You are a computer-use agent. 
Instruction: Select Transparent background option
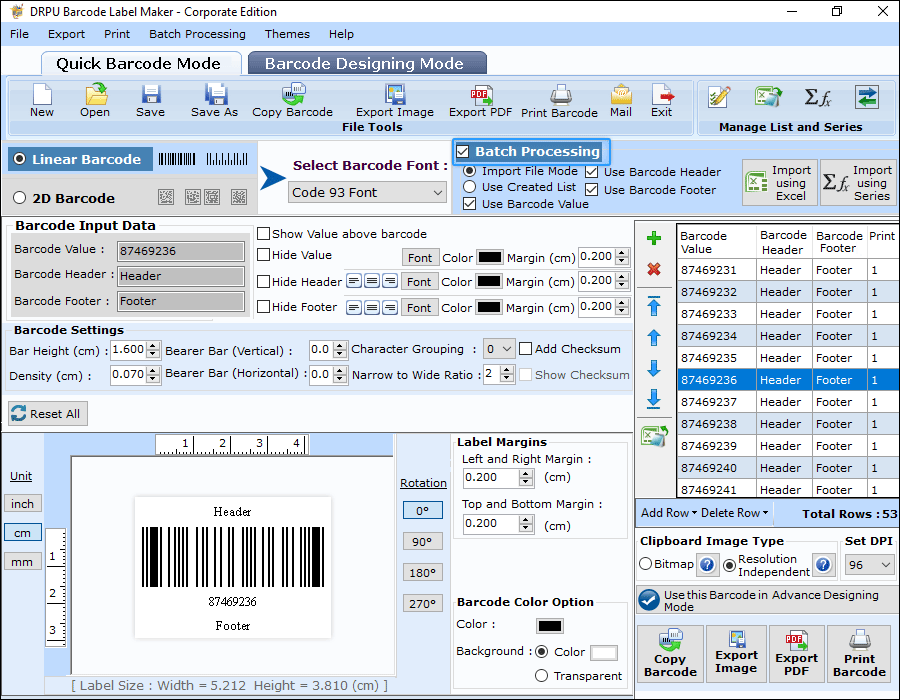(x=541, y=676)
